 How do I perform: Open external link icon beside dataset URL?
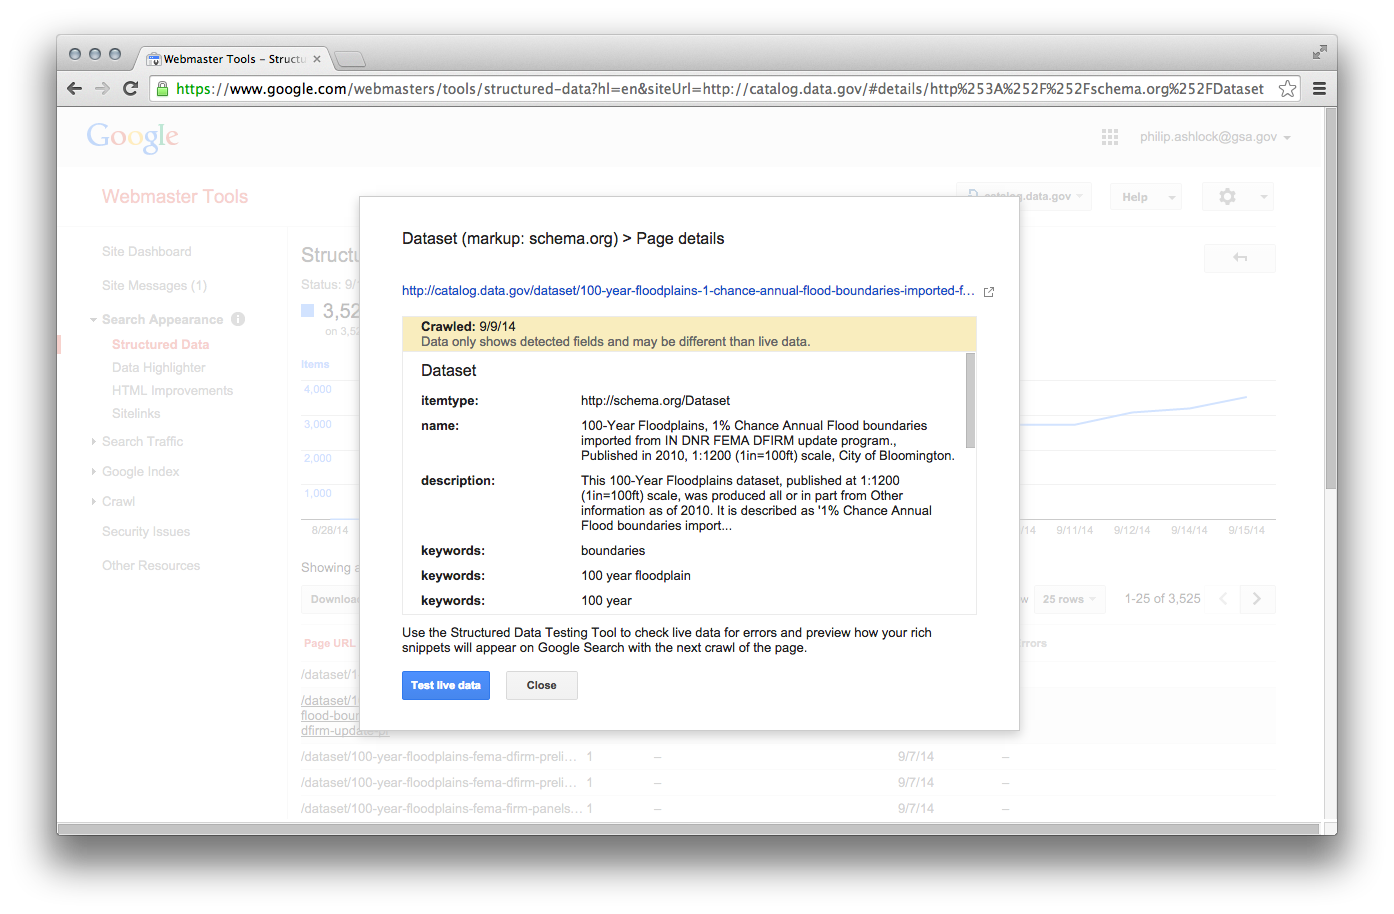[989, 292]
